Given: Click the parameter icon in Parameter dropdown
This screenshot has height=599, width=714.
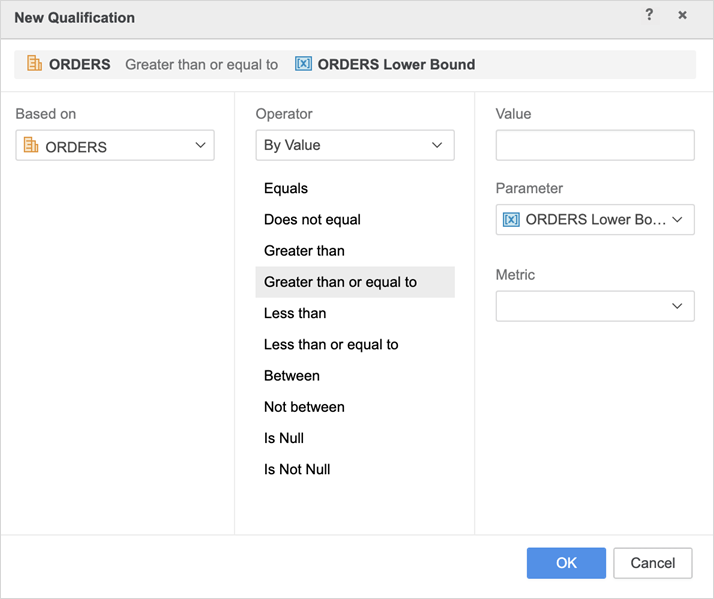Looking at the screenshot, I should pos(511,219).
